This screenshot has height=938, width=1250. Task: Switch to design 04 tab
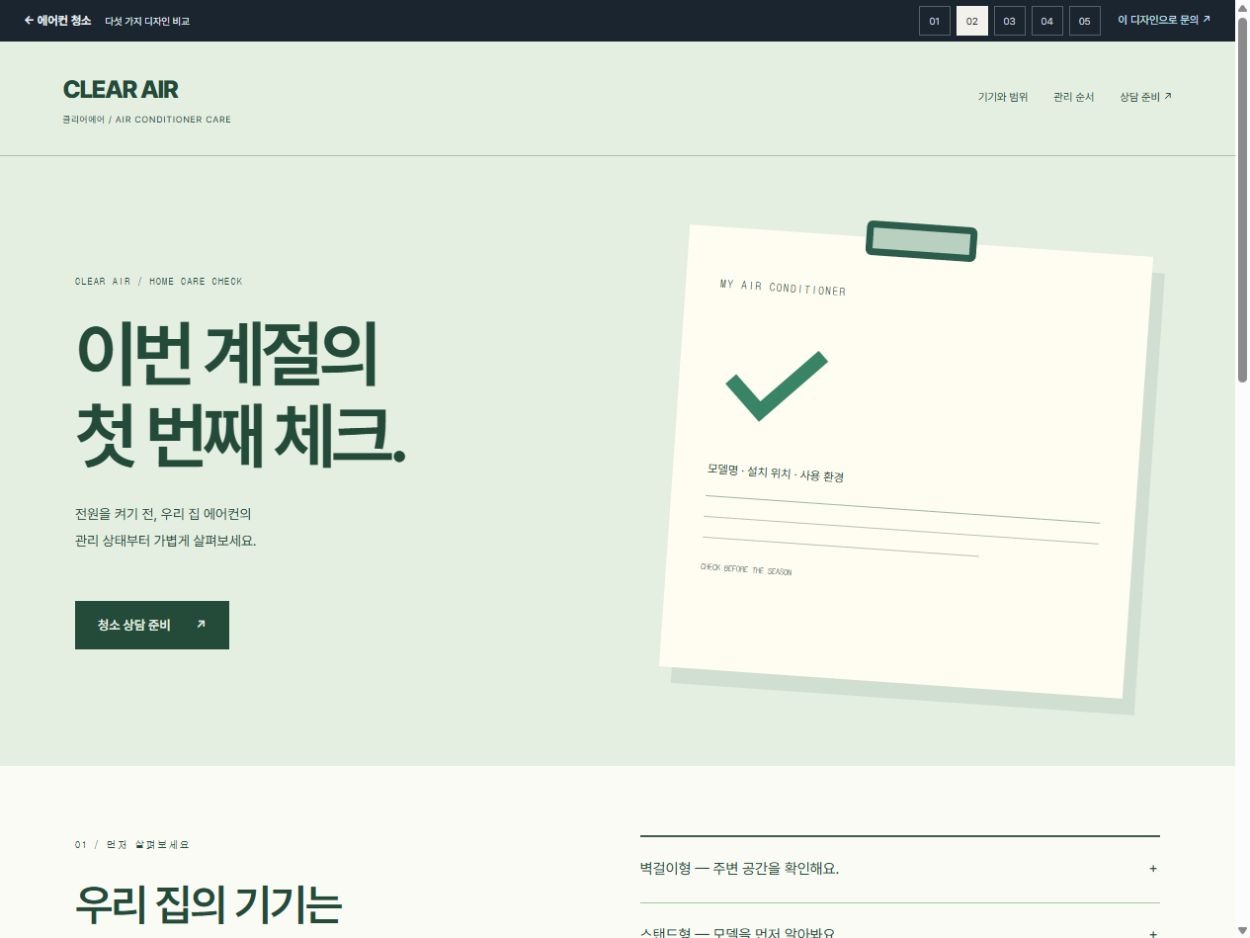click(1047, 21)
